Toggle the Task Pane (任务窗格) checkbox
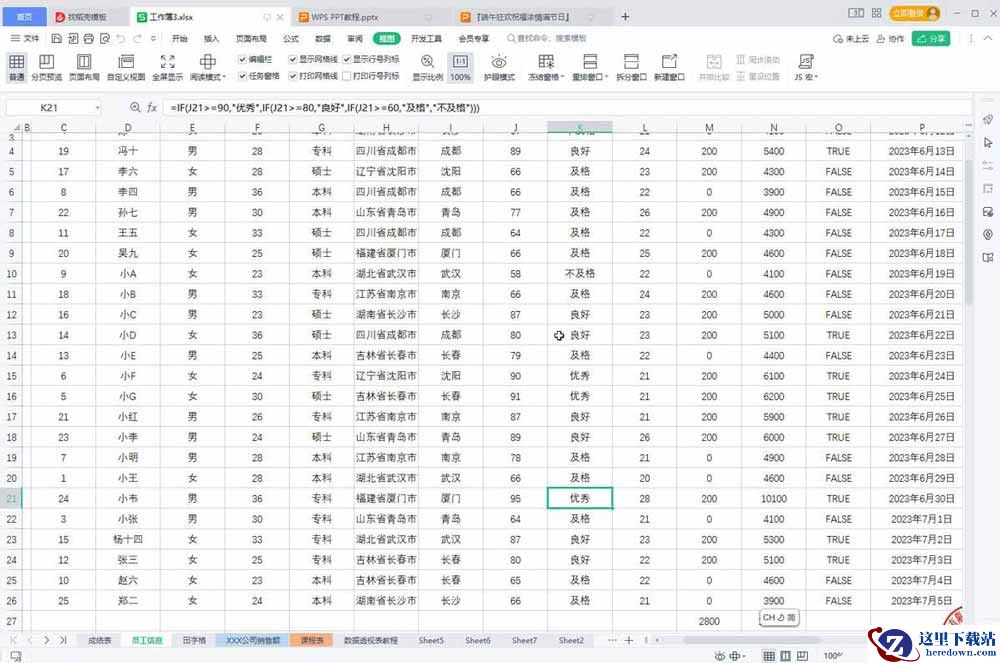The width and height of the screenshot is (1000, 663). (x=242, y=76)
